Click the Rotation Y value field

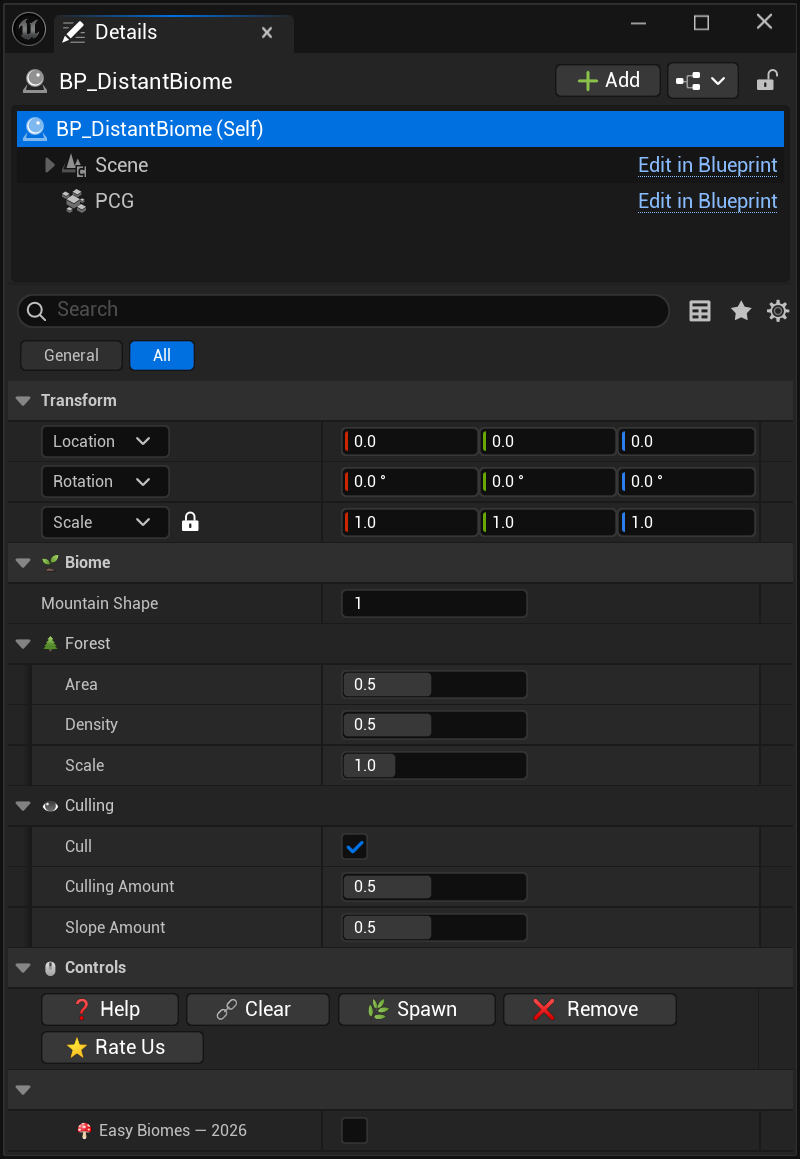tap(548, 482)
